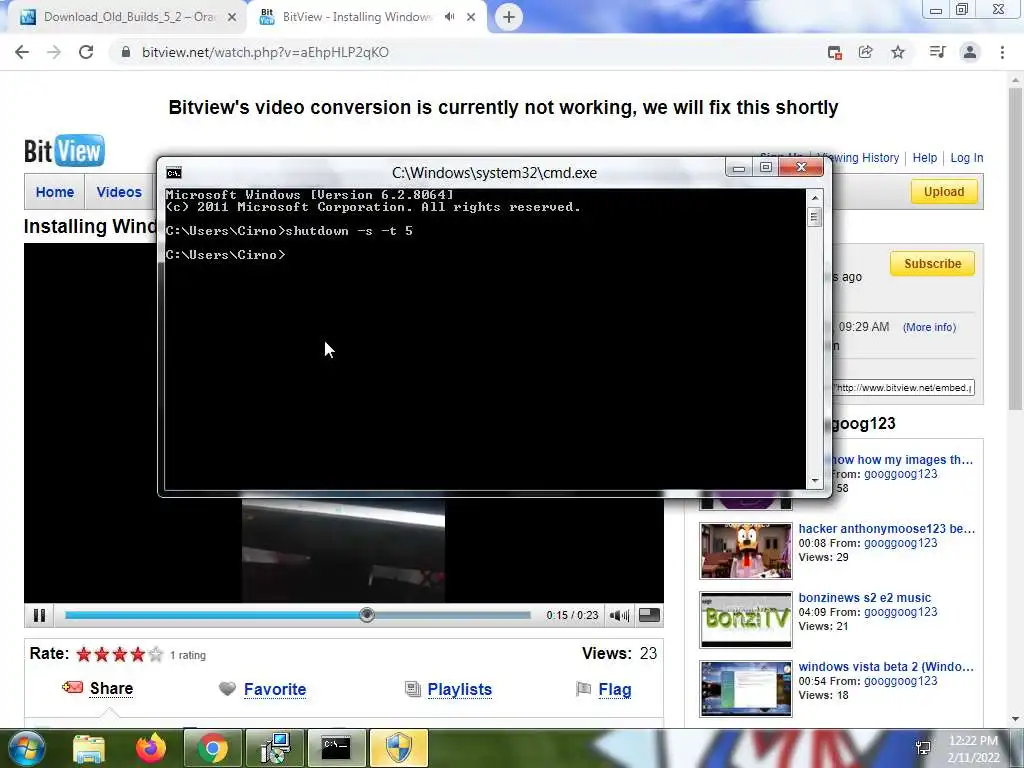Launch Firefox from taskbar
Image resolution: width=1024 pixels, height=768 pixels.
(x=151, y=748)
